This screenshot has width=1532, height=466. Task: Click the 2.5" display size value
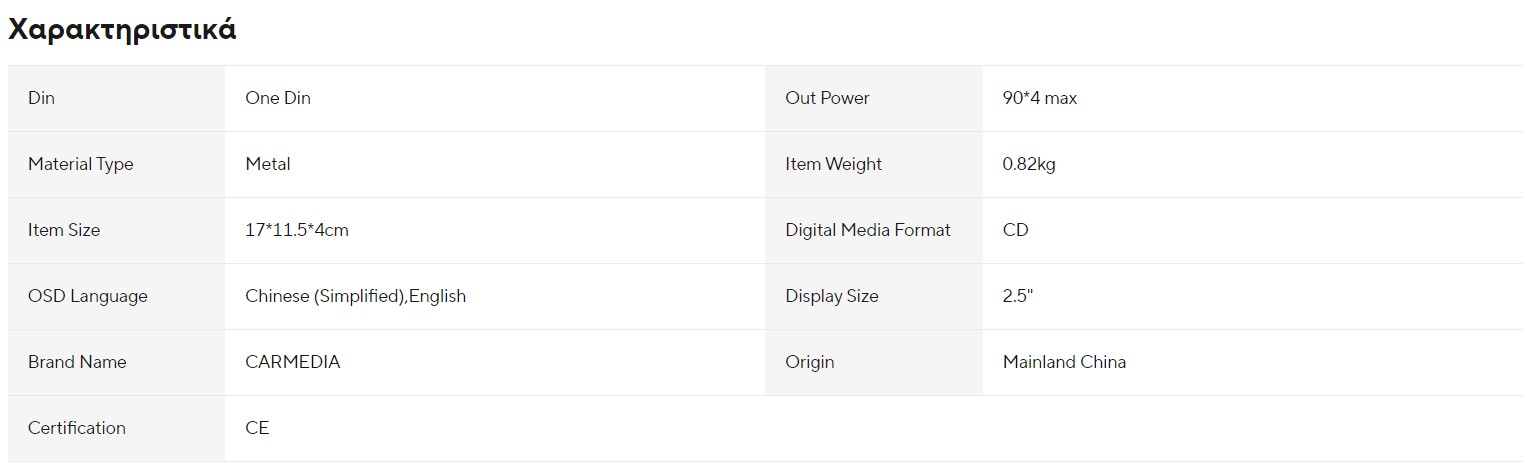click(x=1018, y=296)
